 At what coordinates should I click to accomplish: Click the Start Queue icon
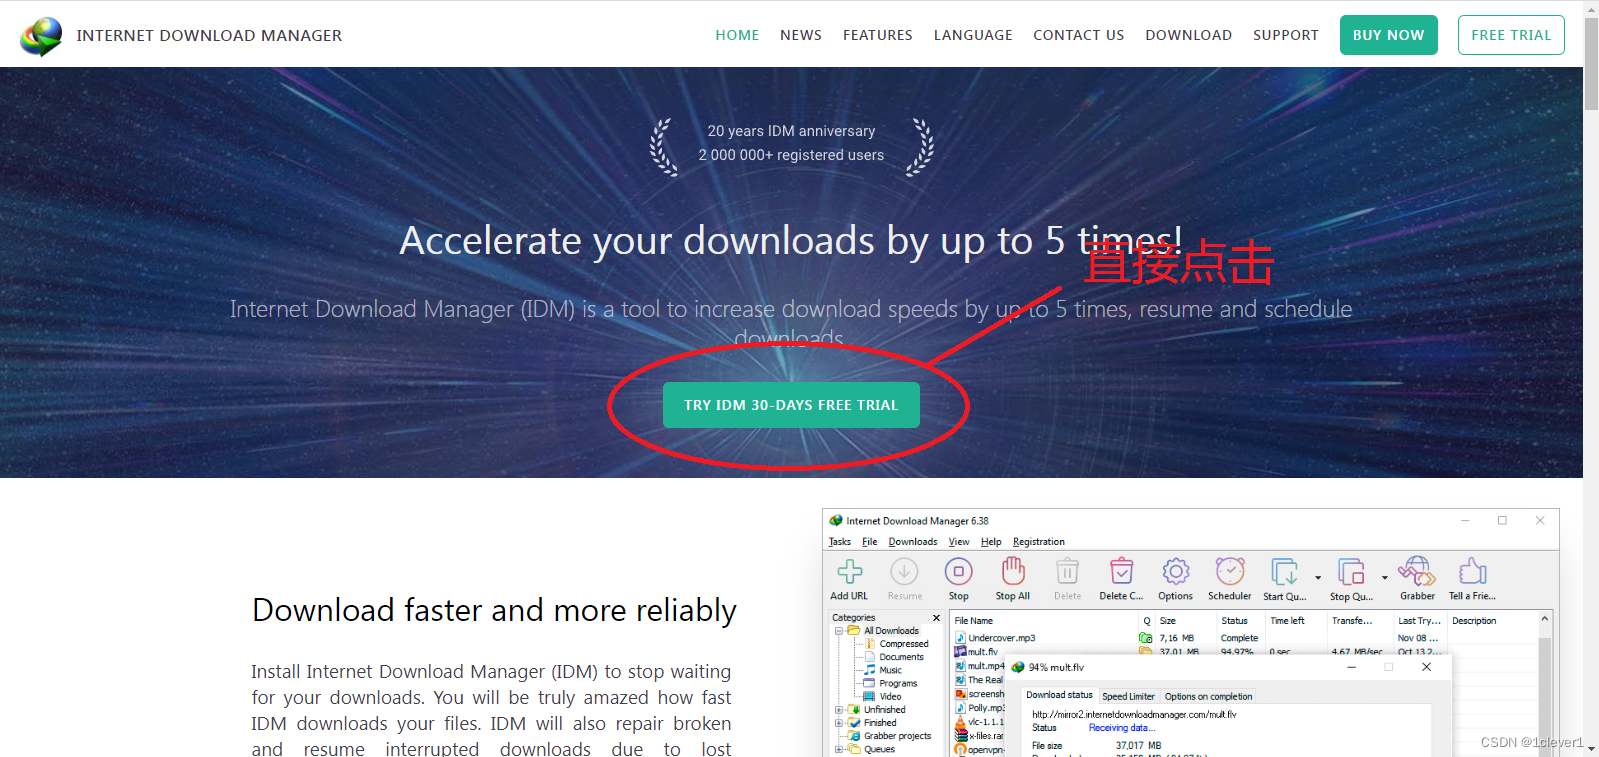(x=1284, y=571)
